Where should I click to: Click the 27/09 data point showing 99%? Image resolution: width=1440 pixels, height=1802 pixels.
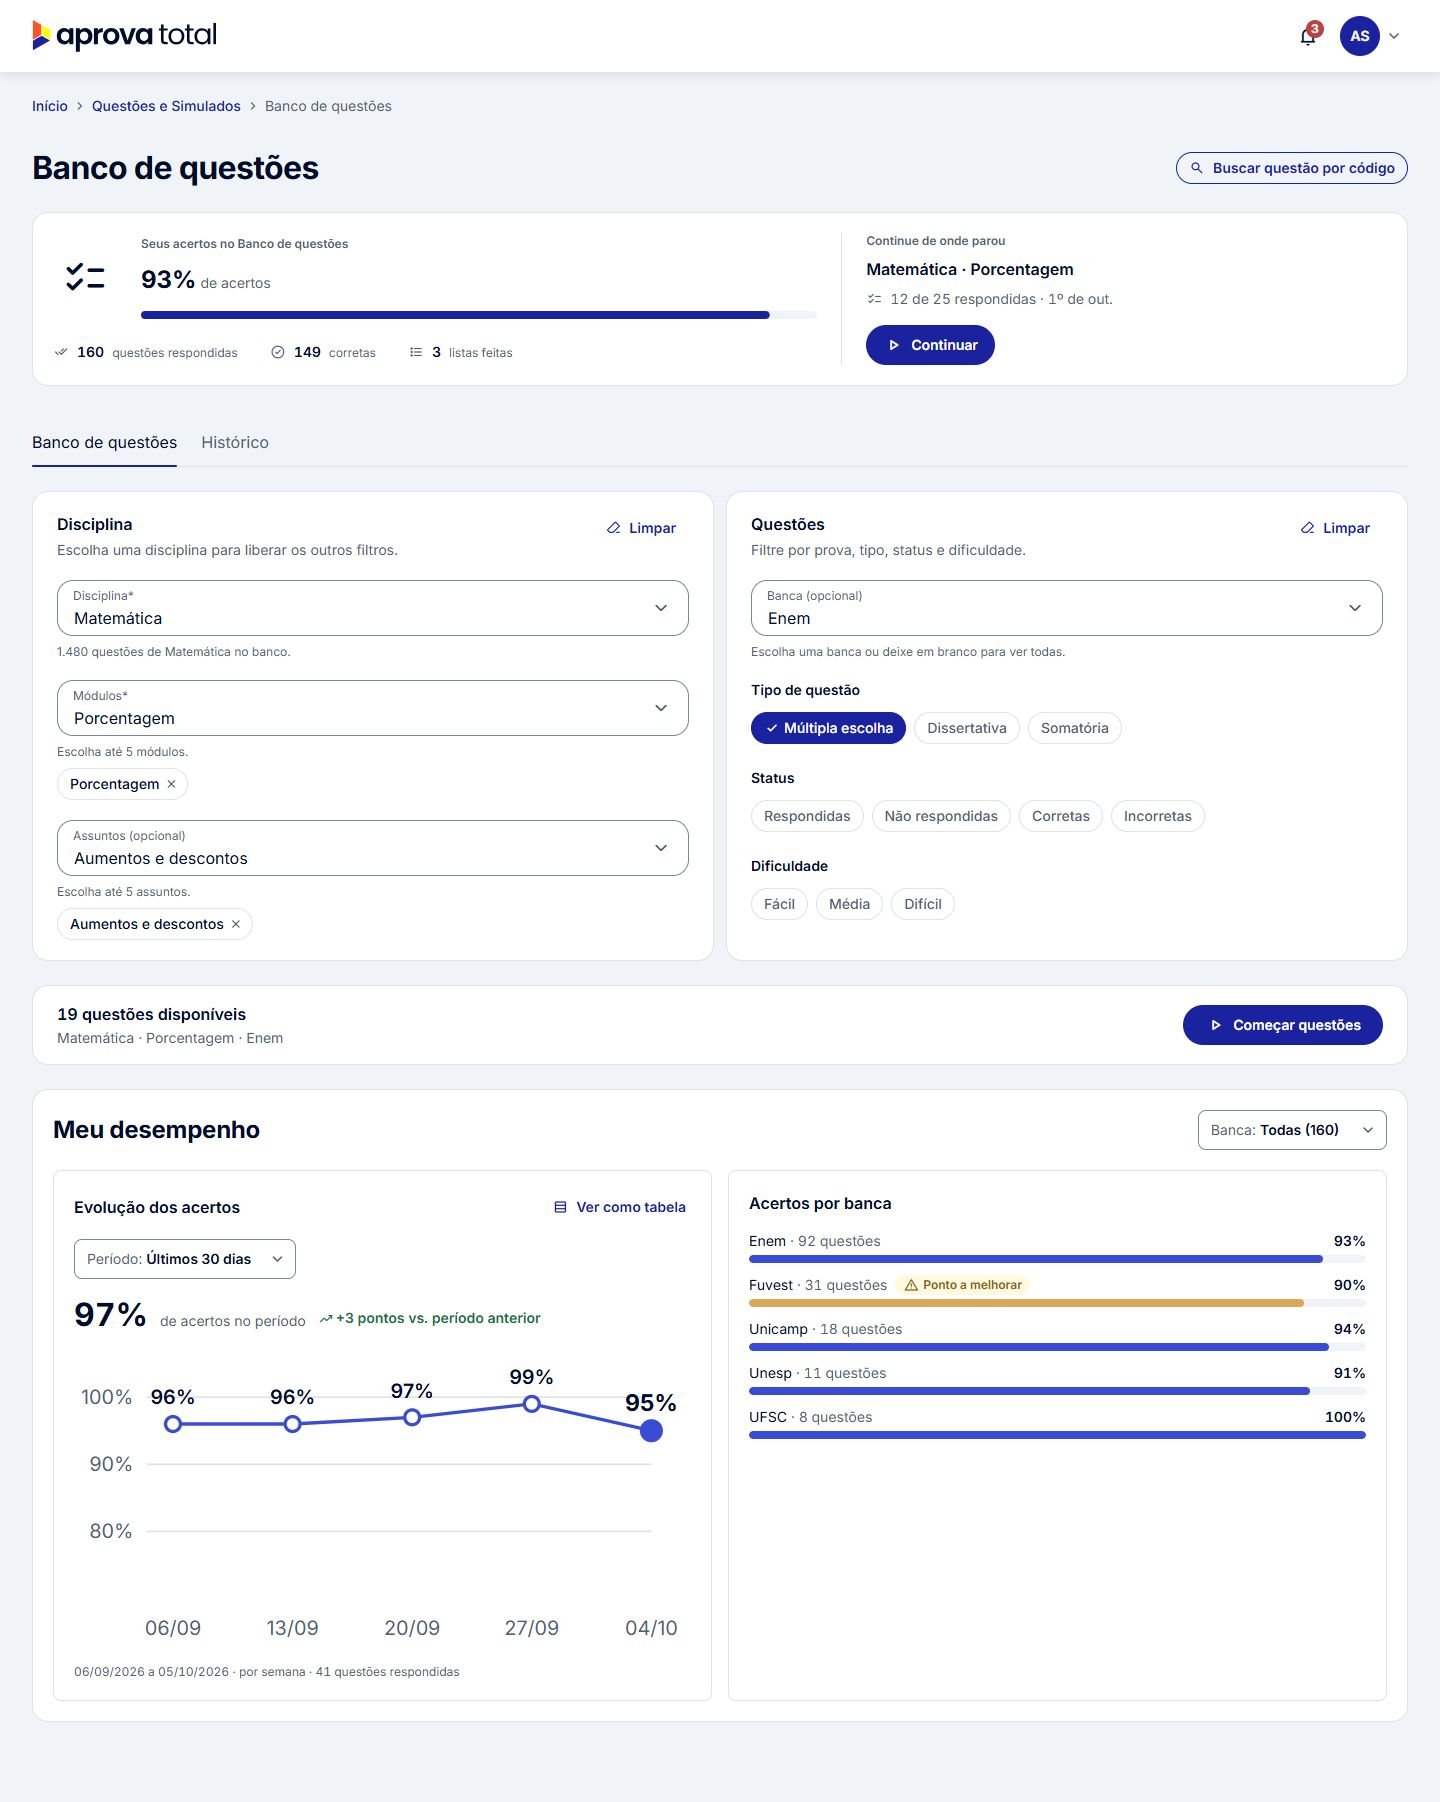pos(532,1404)
